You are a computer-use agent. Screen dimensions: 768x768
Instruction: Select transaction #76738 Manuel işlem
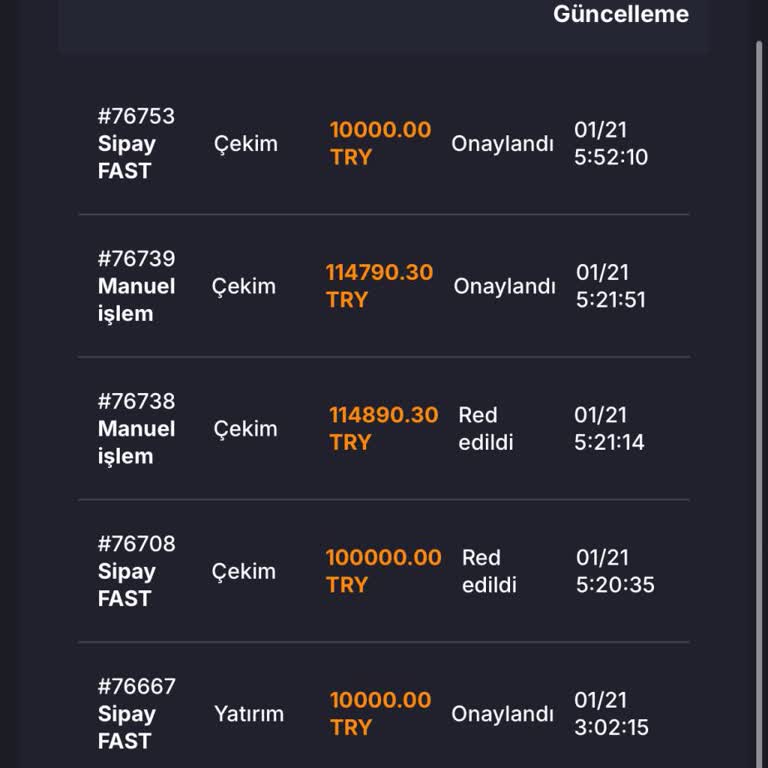coord(136,429)
